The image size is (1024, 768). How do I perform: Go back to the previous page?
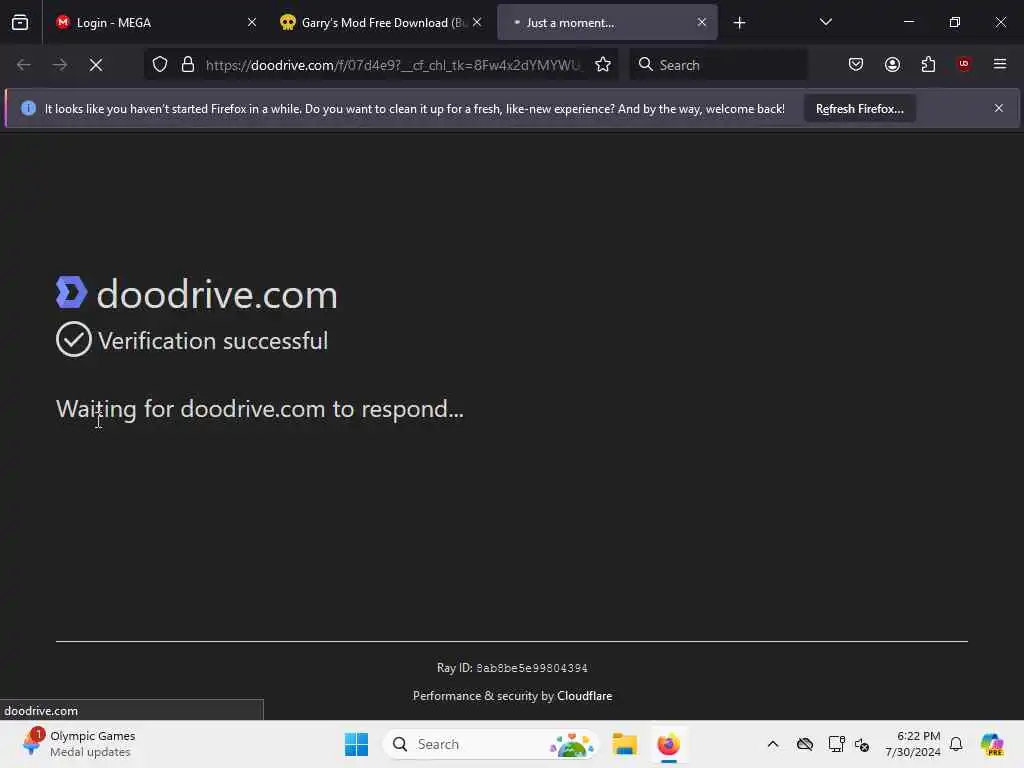pos(24,65)
